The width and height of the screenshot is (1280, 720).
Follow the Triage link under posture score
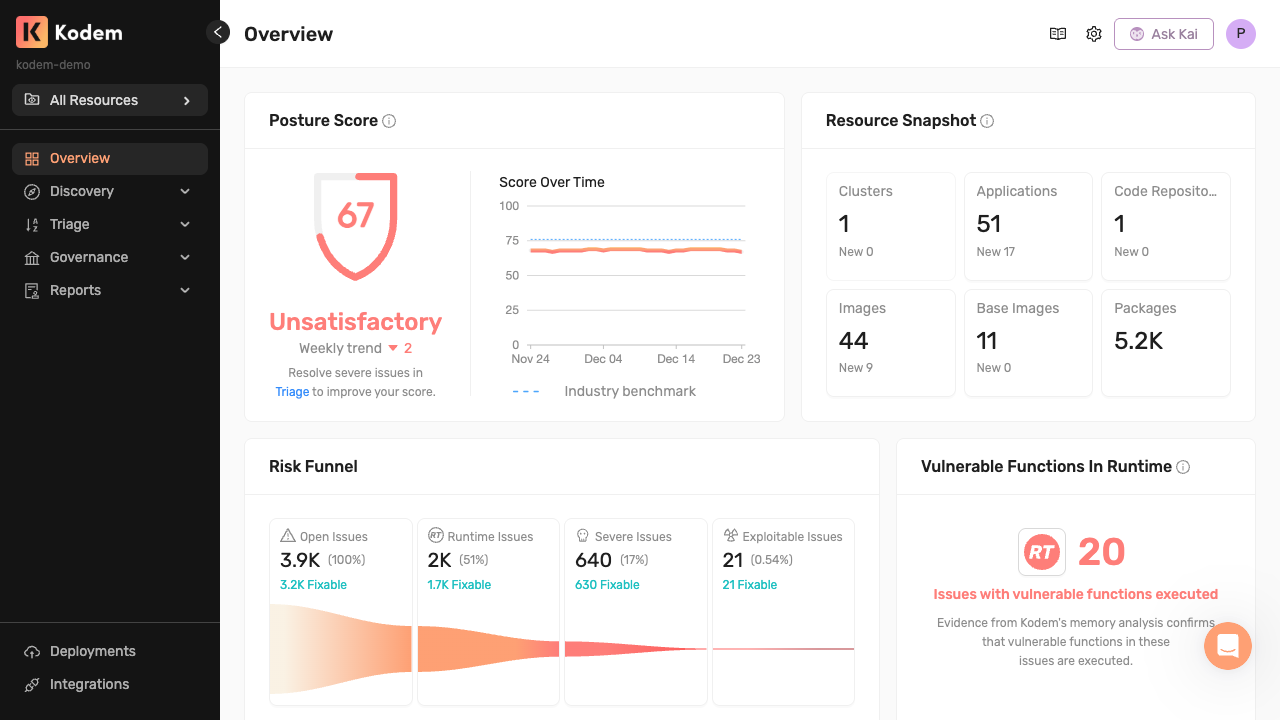tap(292, 392)
